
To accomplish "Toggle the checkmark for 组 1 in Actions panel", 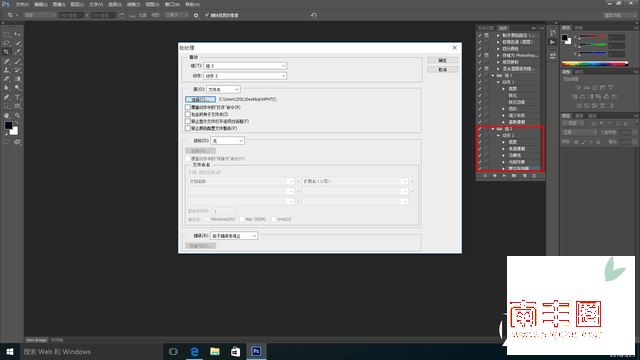I will [480, 76].
